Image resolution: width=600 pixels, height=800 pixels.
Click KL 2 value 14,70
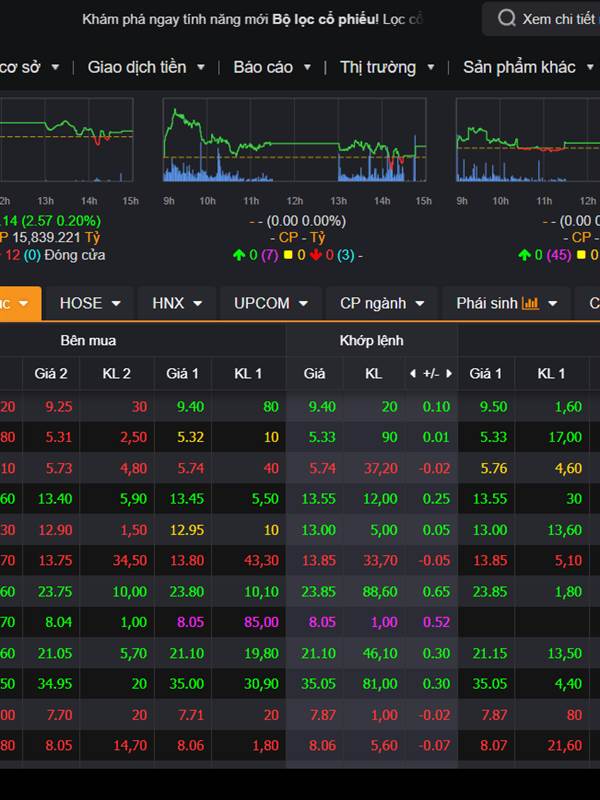click(130, 745)
